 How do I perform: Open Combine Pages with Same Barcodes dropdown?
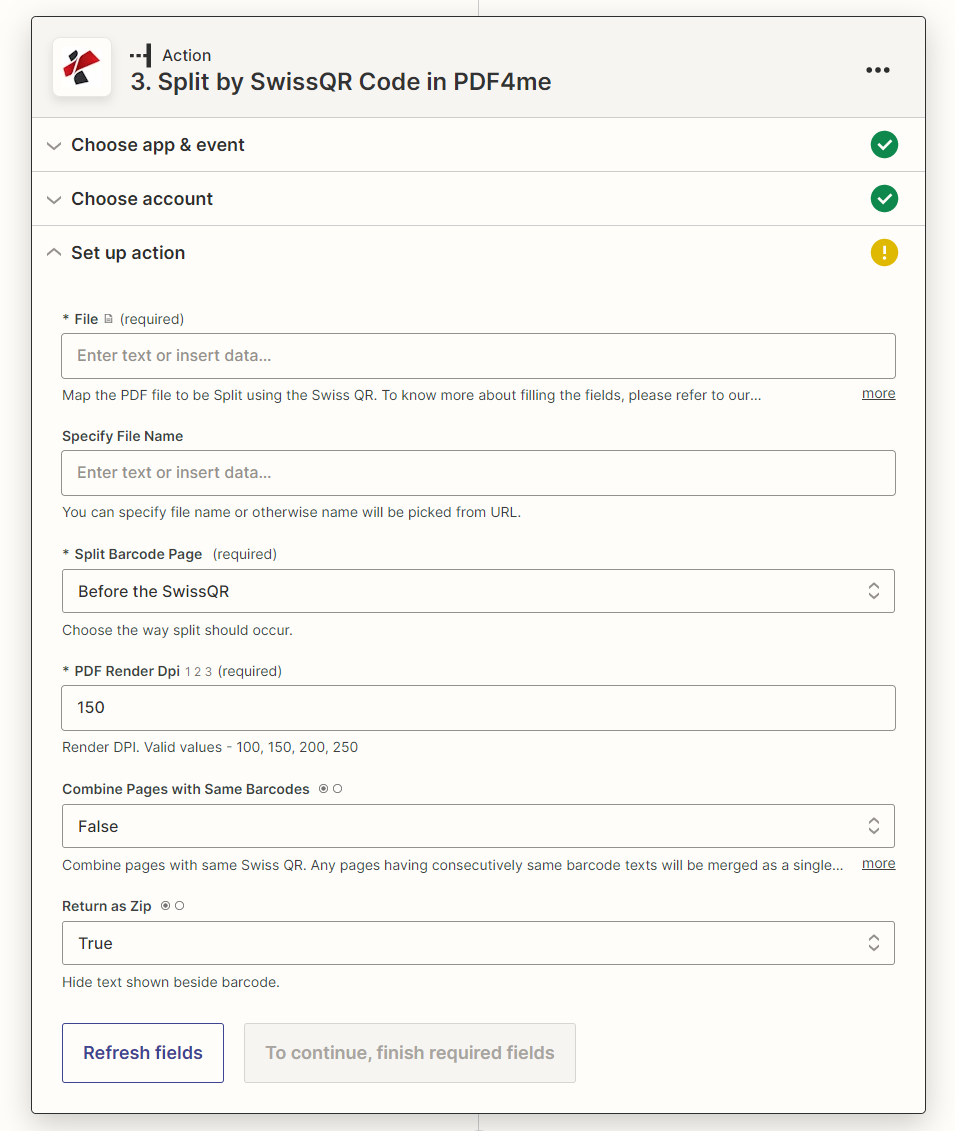point(478,826)
